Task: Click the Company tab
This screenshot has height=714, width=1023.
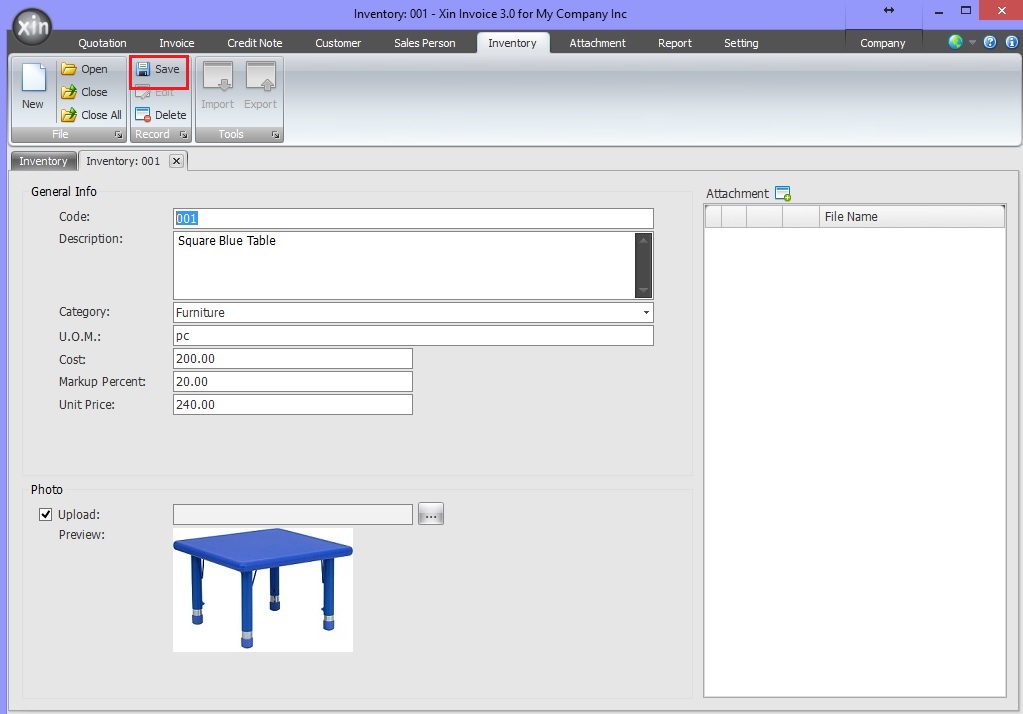Action: click(x=883, y=43)
